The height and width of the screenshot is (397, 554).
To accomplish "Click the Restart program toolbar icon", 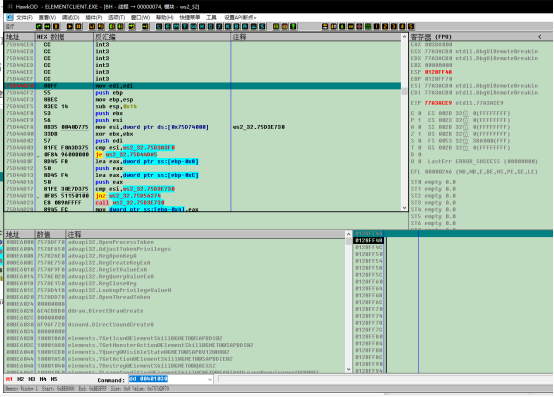I will pos(39,26).
